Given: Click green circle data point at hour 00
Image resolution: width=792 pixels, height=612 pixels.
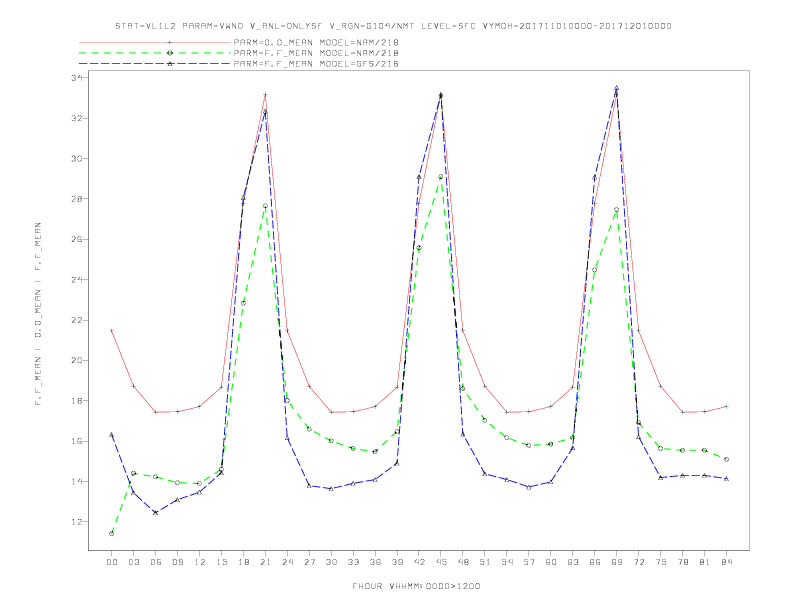Looking at the screenshot, I should coord(112,534).
